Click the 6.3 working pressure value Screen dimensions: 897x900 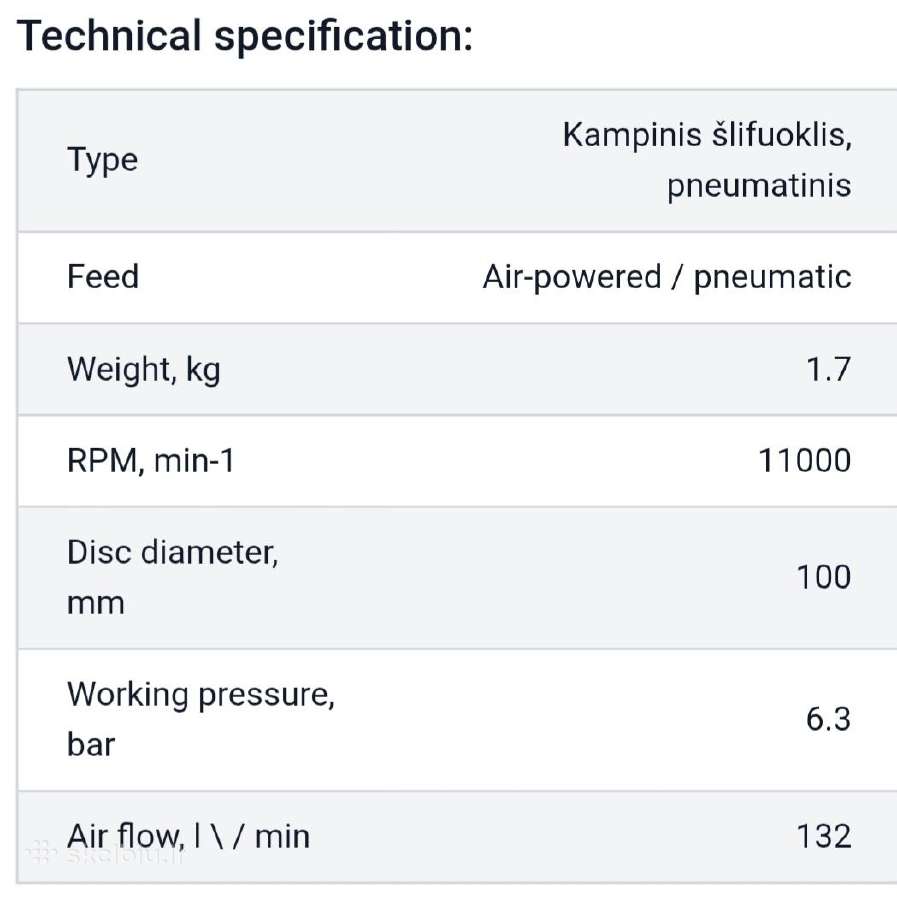point(828,719)
